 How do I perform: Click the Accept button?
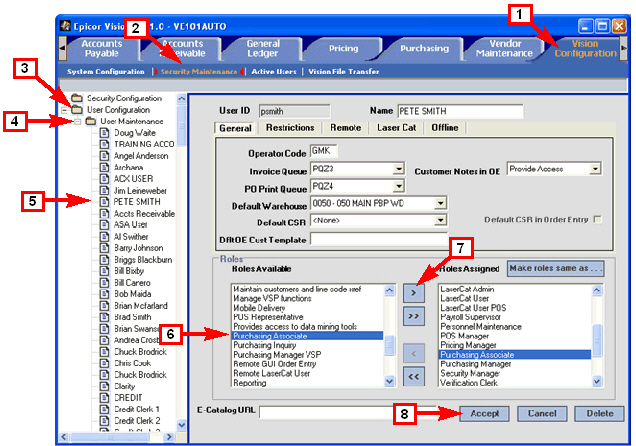(484, 414)
